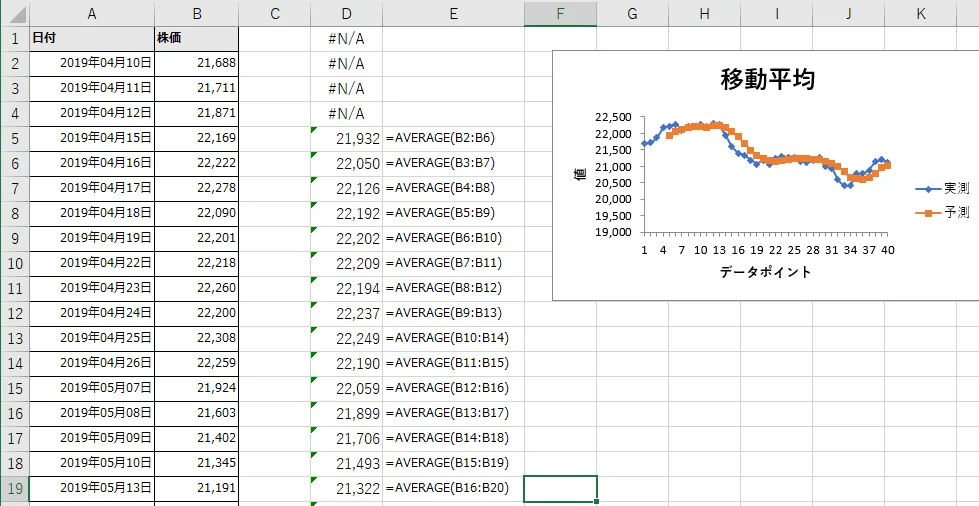
Task: Click the vertical axis title 値
Action: [x=580, y=174]
